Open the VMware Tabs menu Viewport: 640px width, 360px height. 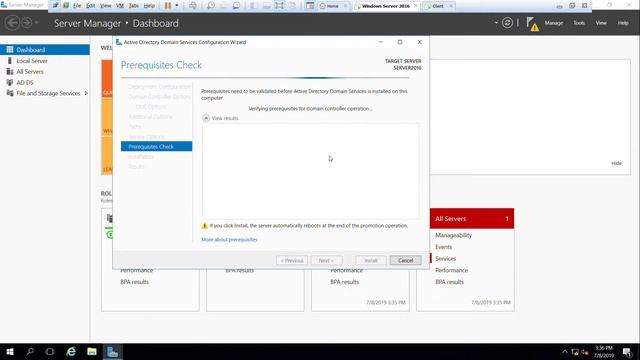134,6
